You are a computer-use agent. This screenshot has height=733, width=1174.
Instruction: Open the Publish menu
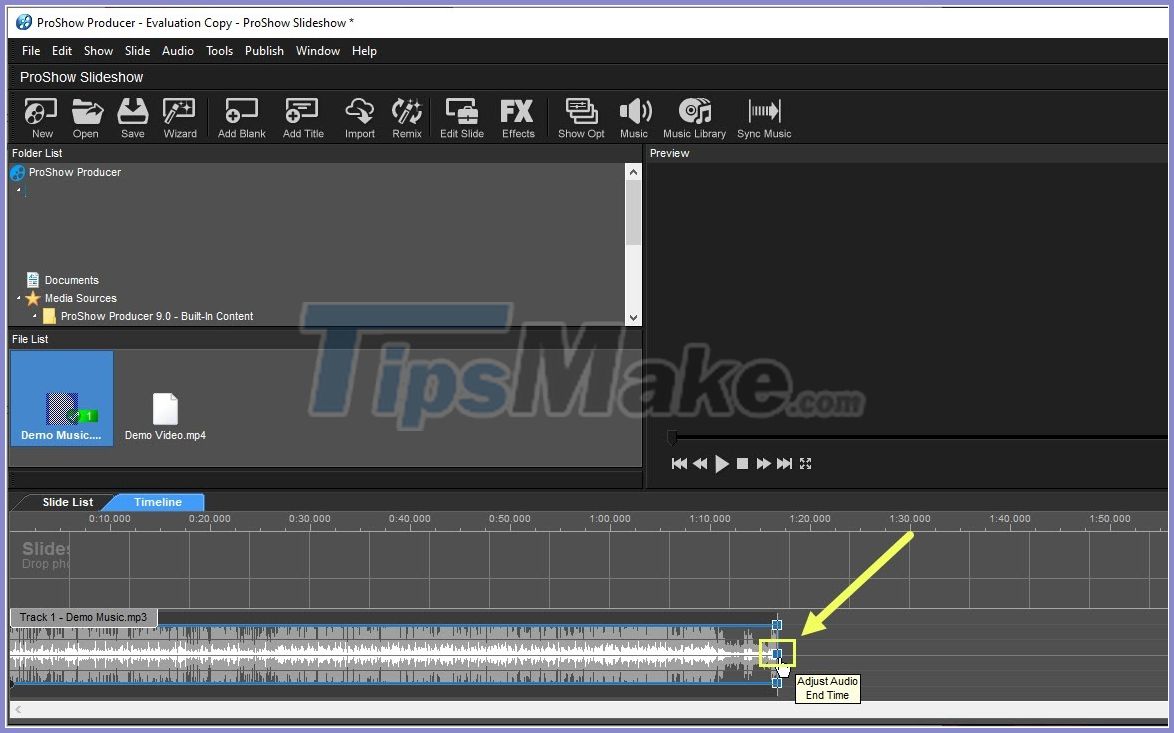(264, 50)
